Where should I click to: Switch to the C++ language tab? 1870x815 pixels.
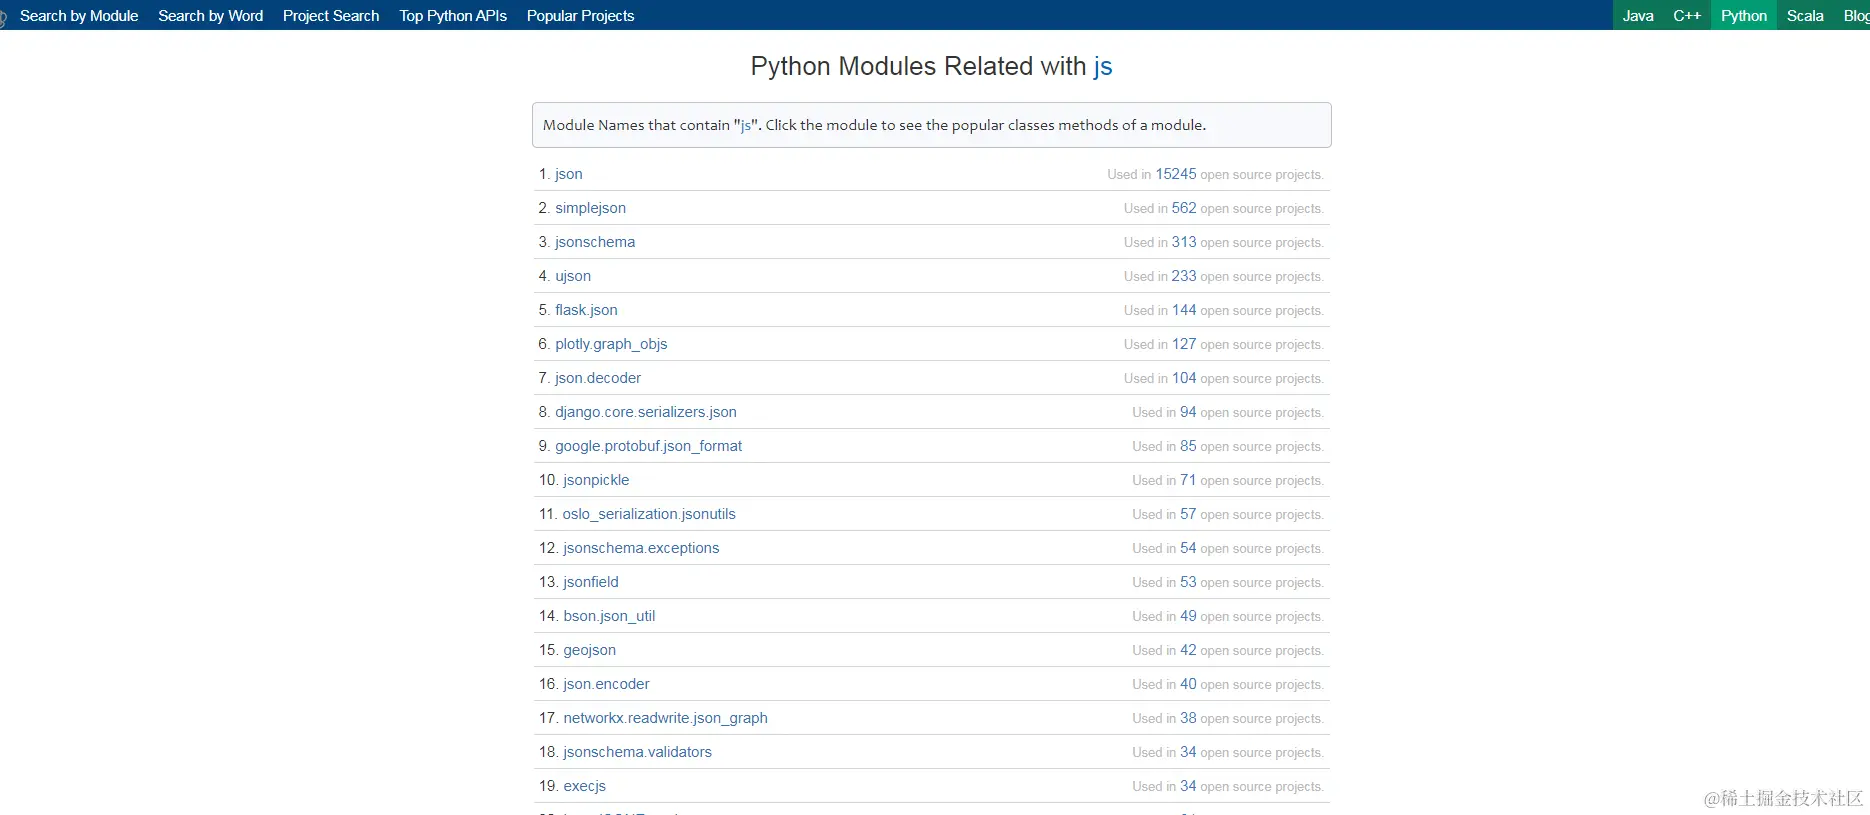coord(1687,15)
